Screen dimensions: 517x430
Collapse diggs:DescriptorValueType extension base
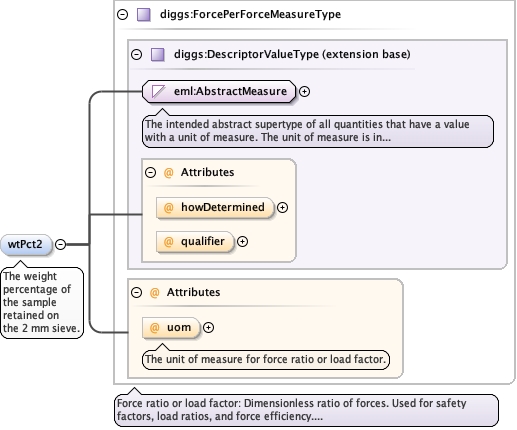pyautogui.click(x=136, y=54)
